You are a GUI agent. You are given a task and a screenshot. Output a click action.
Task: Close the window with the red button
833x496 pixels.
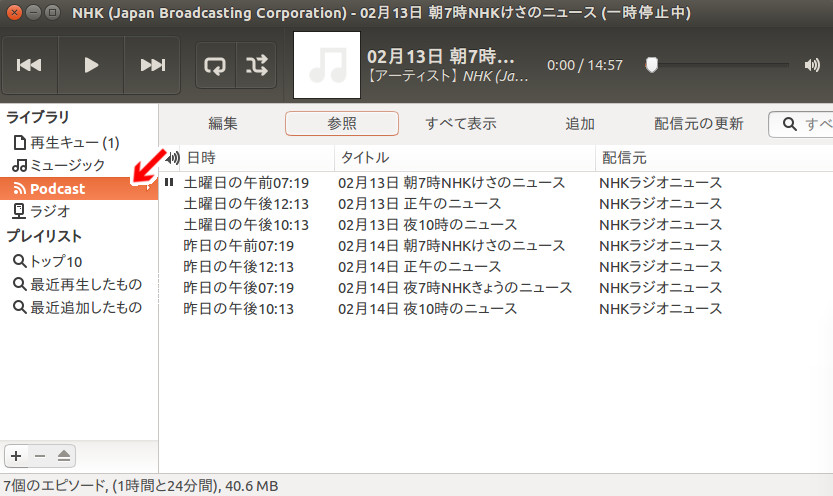click(x=14, y=12)
